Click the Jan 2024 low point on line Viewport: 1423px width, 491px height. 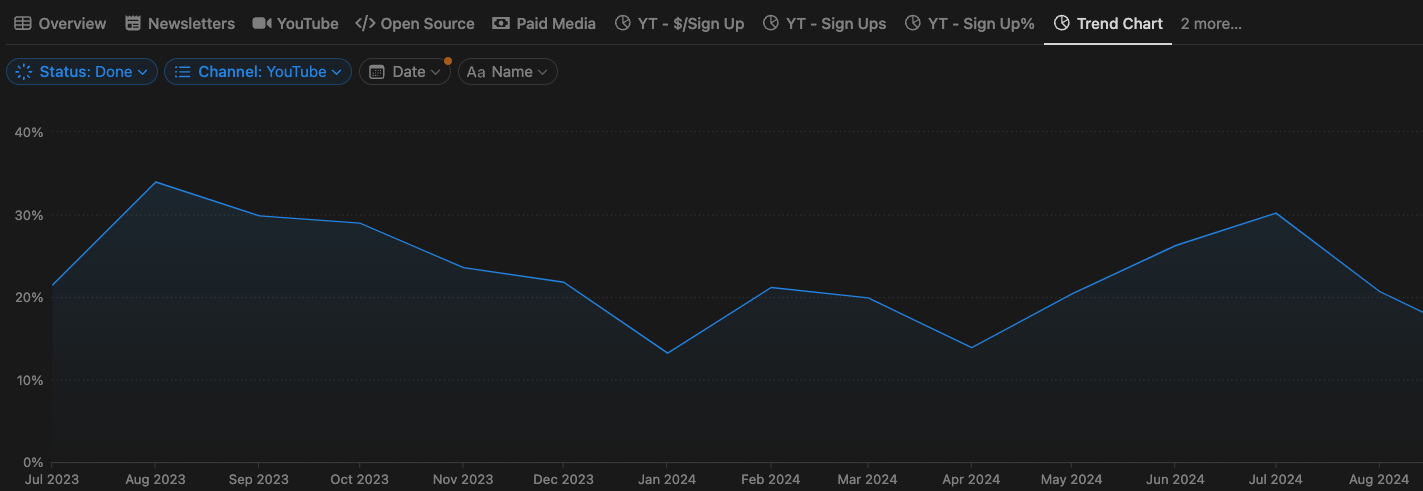click(x=667, y=353)
